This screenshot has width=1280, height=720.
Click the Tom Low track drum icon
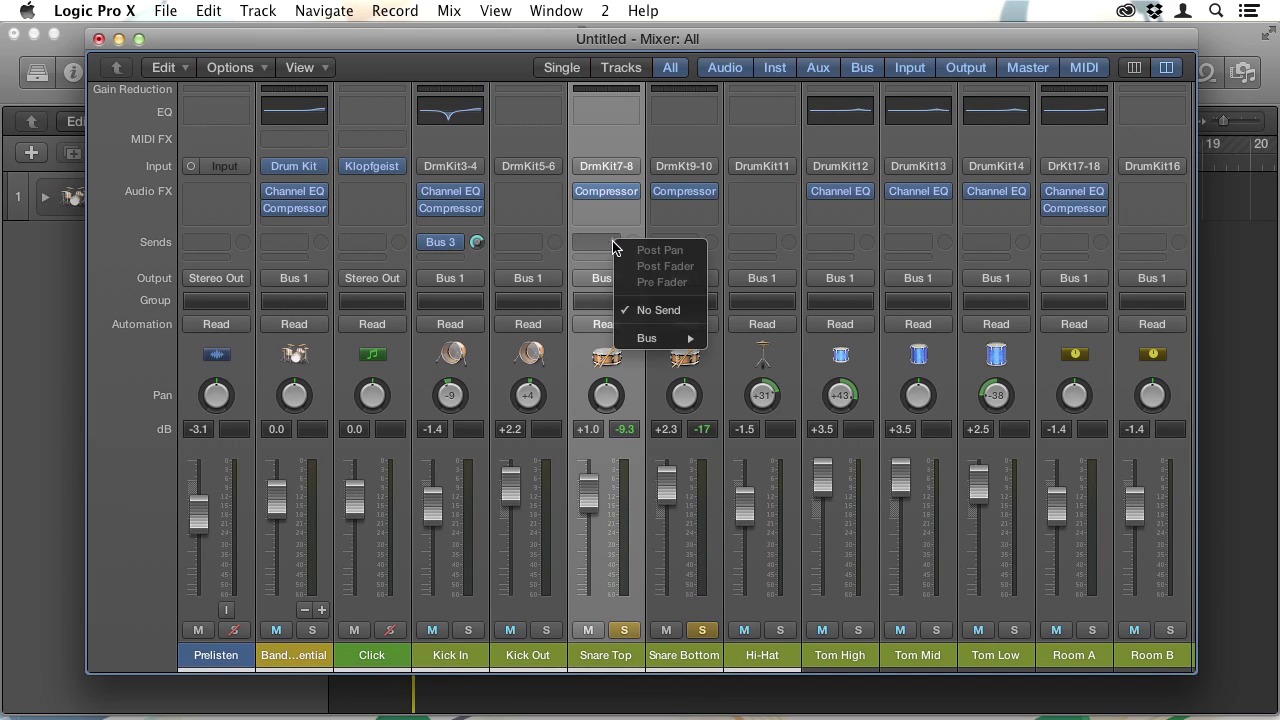[996, 355]
